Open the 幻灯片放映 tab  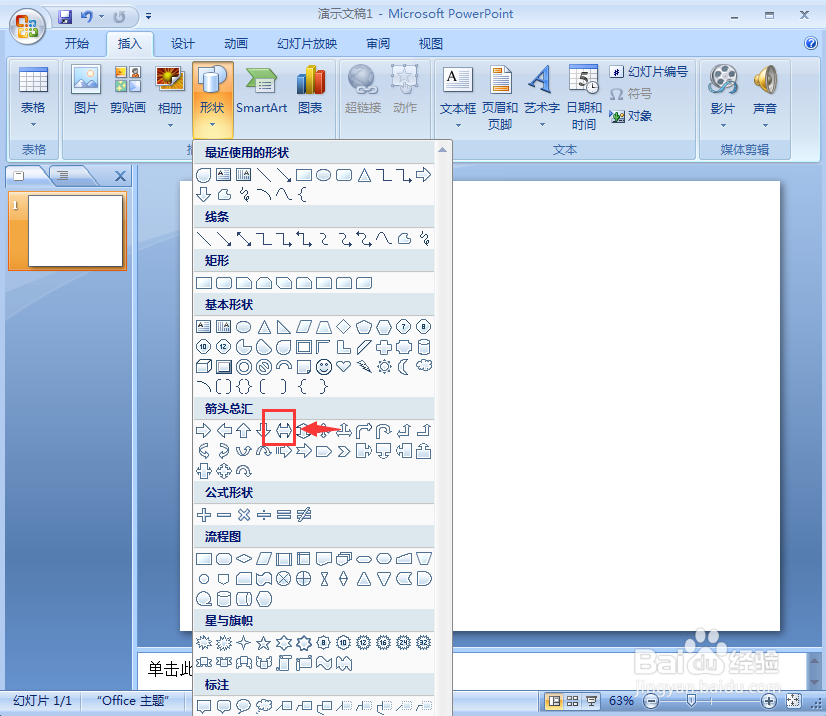point(307,44)
